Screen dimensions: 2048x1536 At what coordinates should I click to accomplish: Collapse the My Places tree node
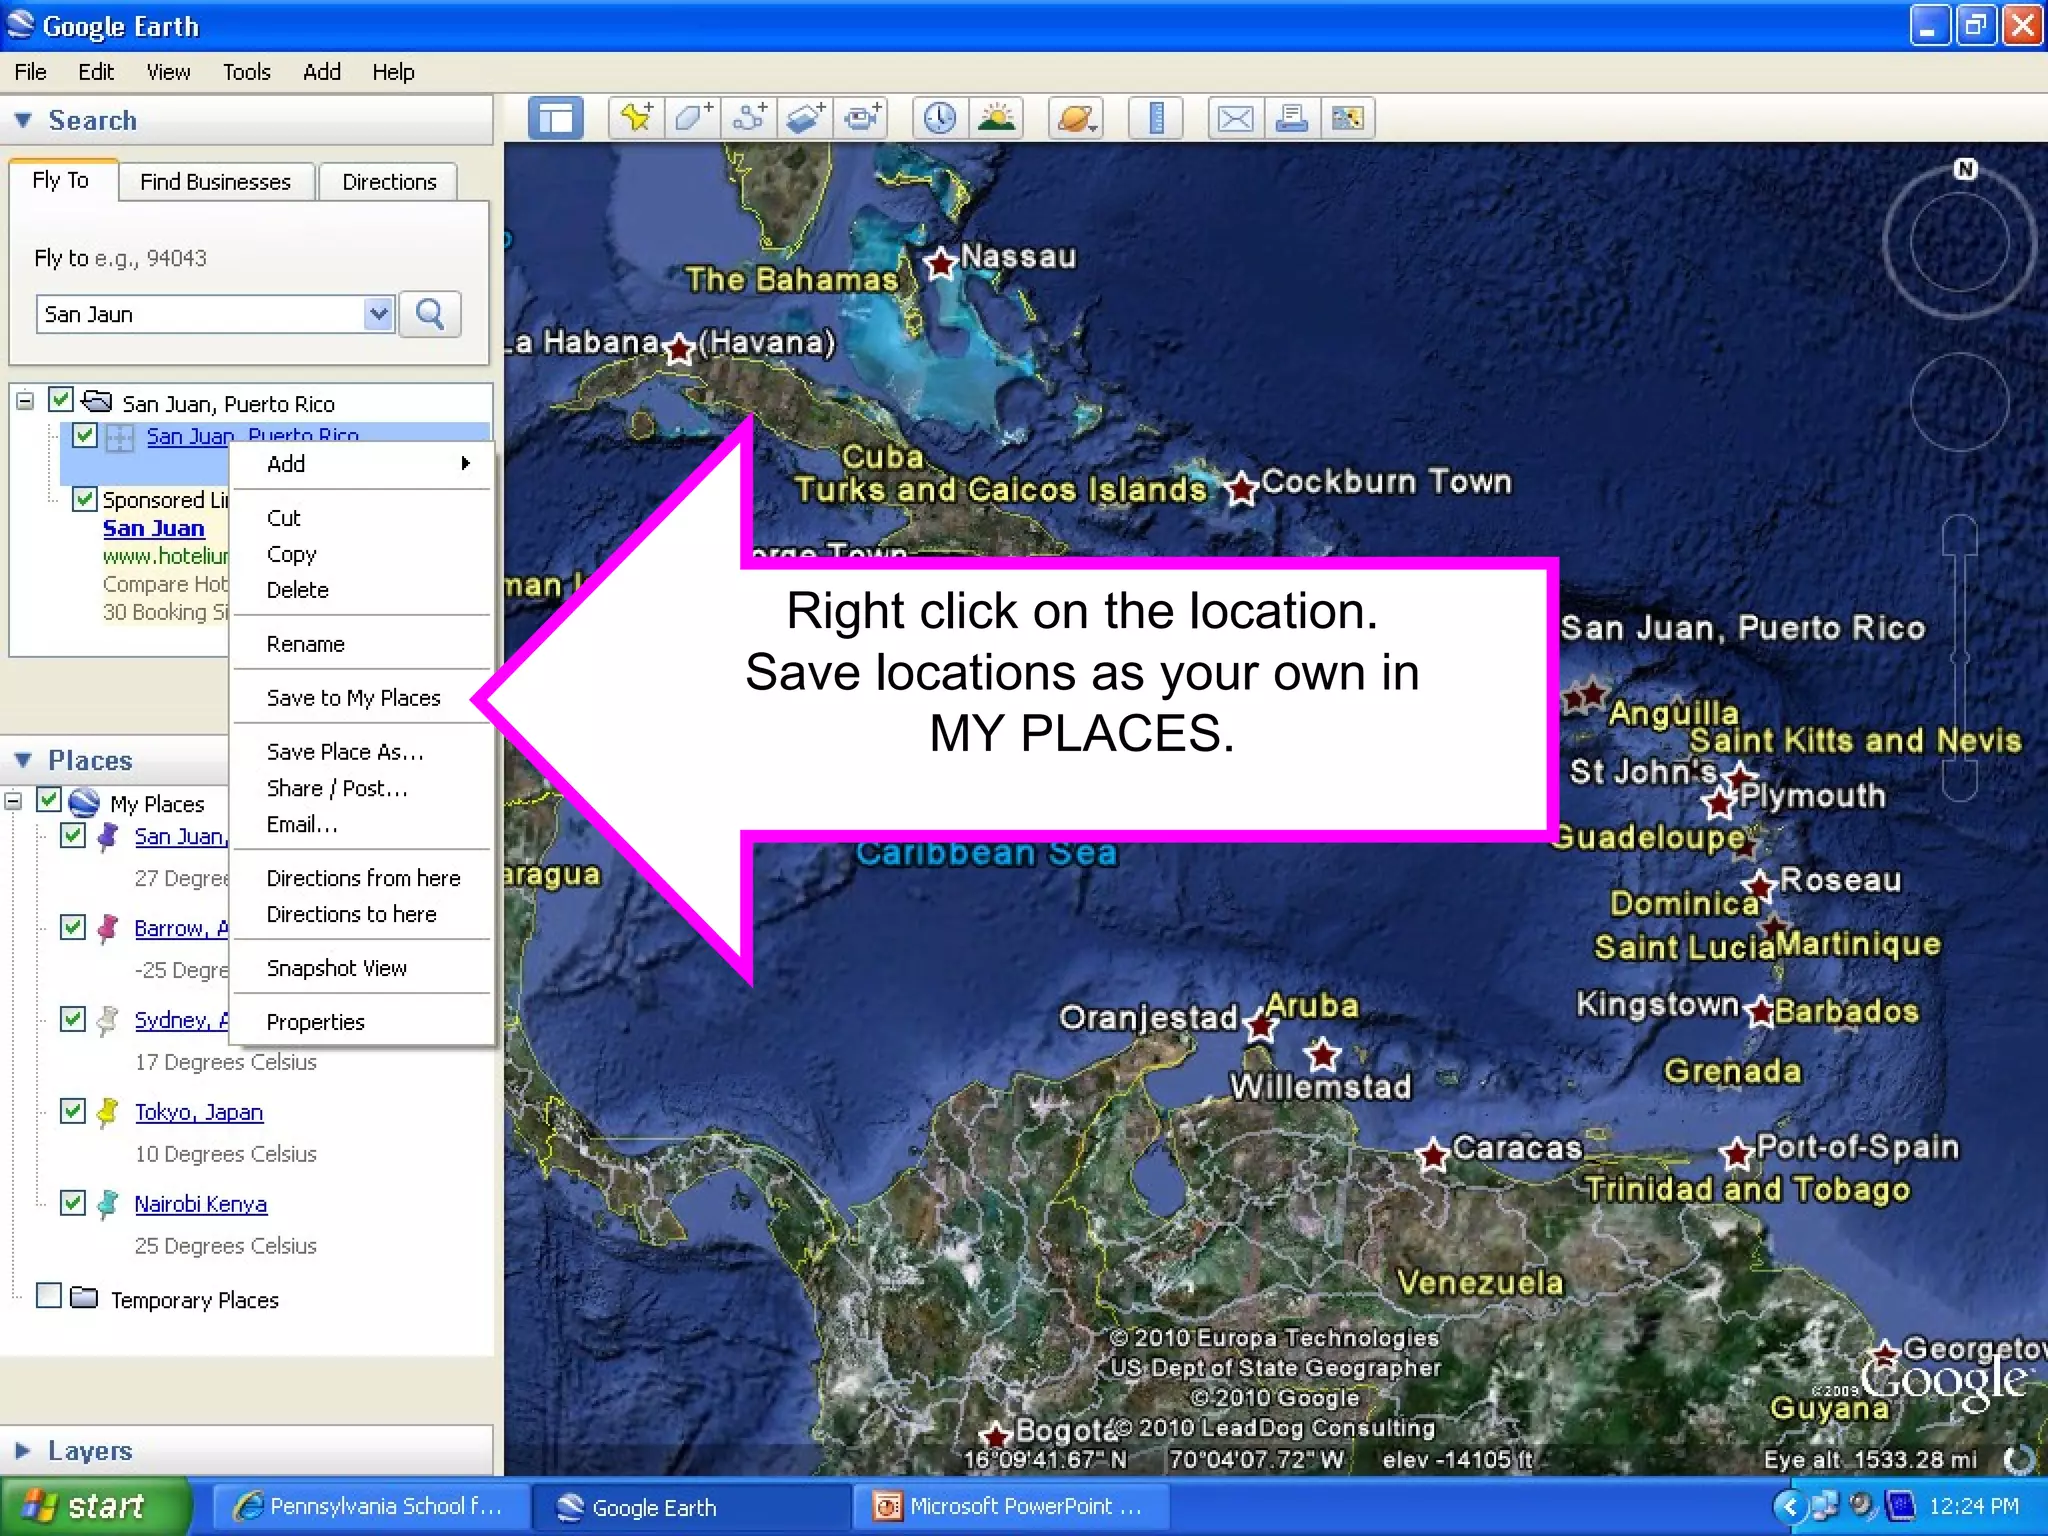13,801
